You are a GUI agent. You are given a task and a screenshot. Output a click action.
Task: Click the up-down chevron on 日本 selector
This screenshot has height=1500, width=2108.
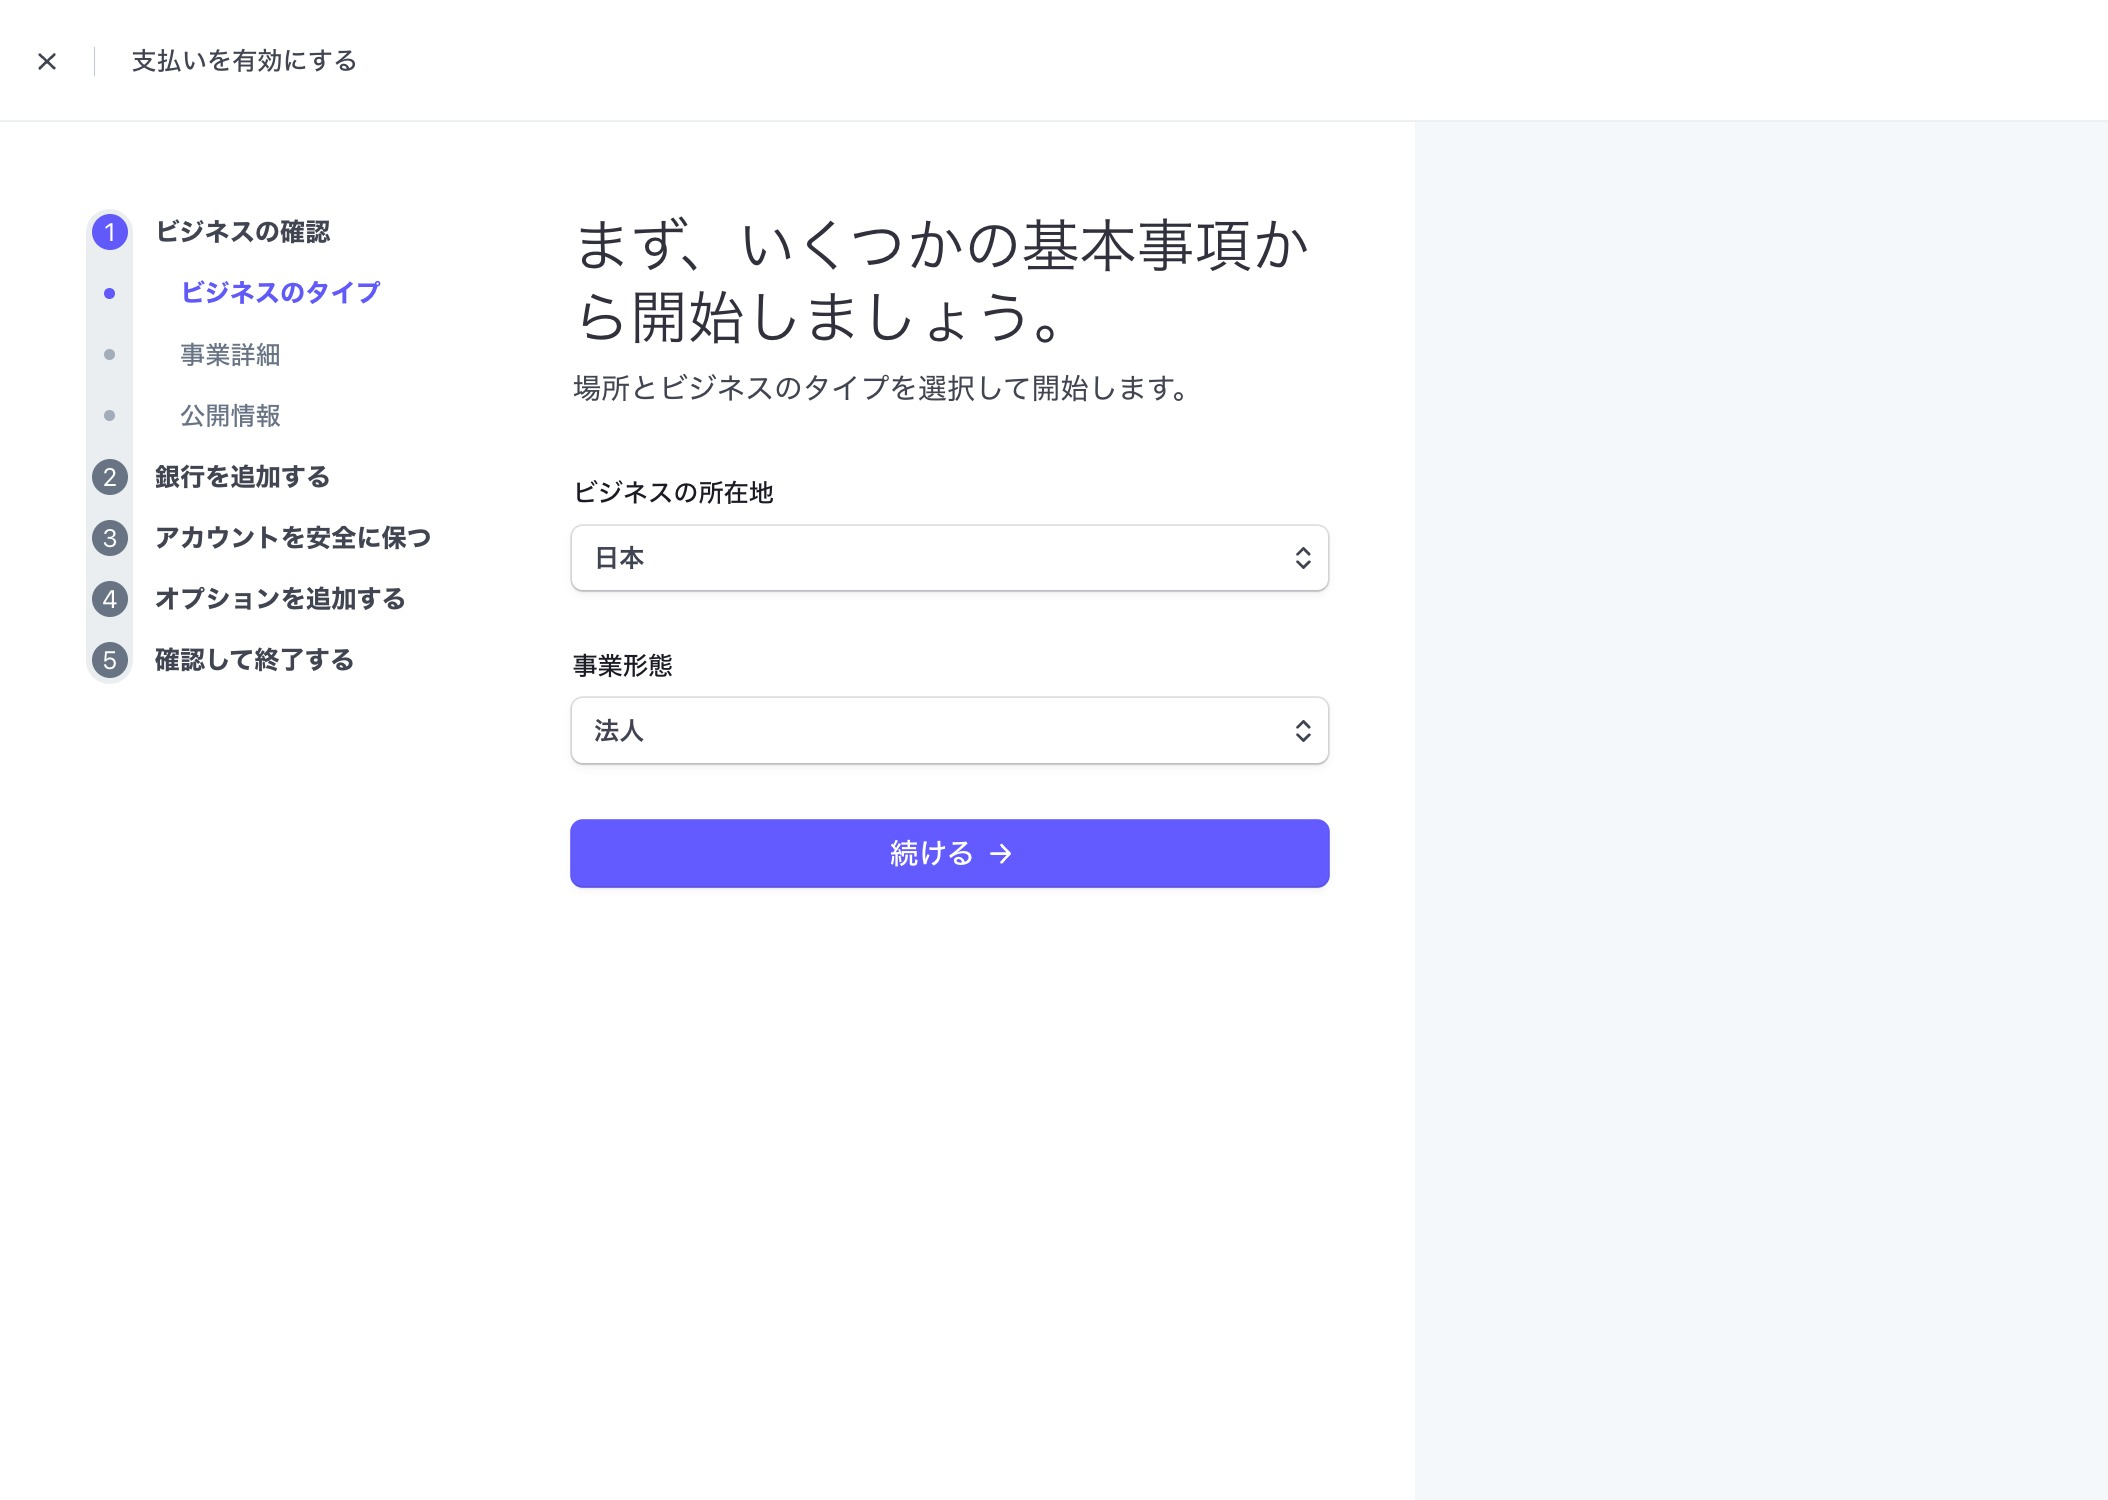1302,558
